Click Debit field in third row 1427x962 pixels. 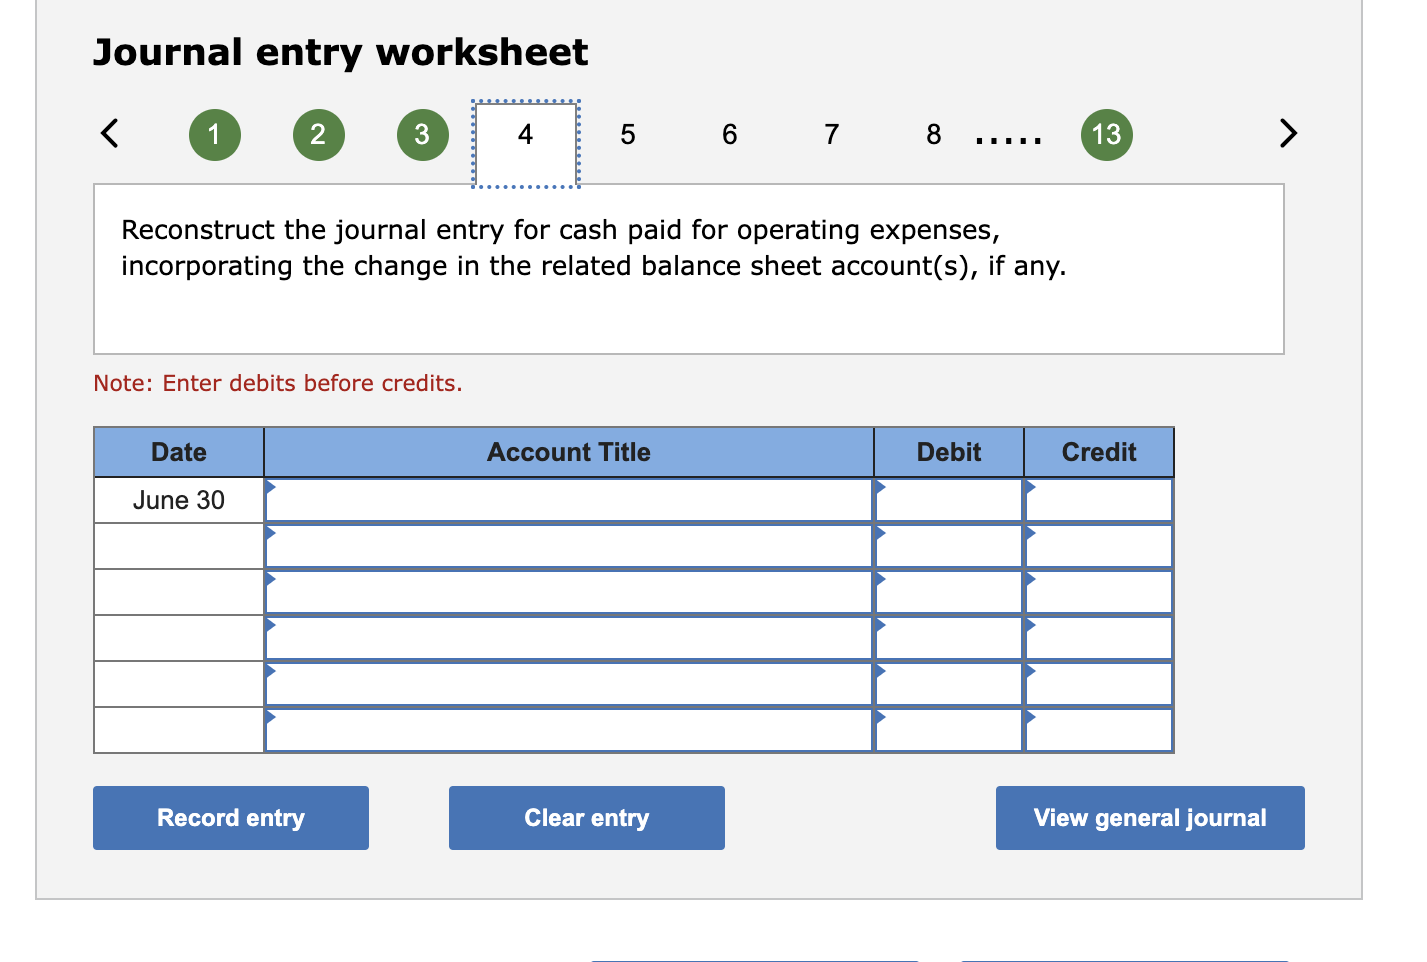949,592
